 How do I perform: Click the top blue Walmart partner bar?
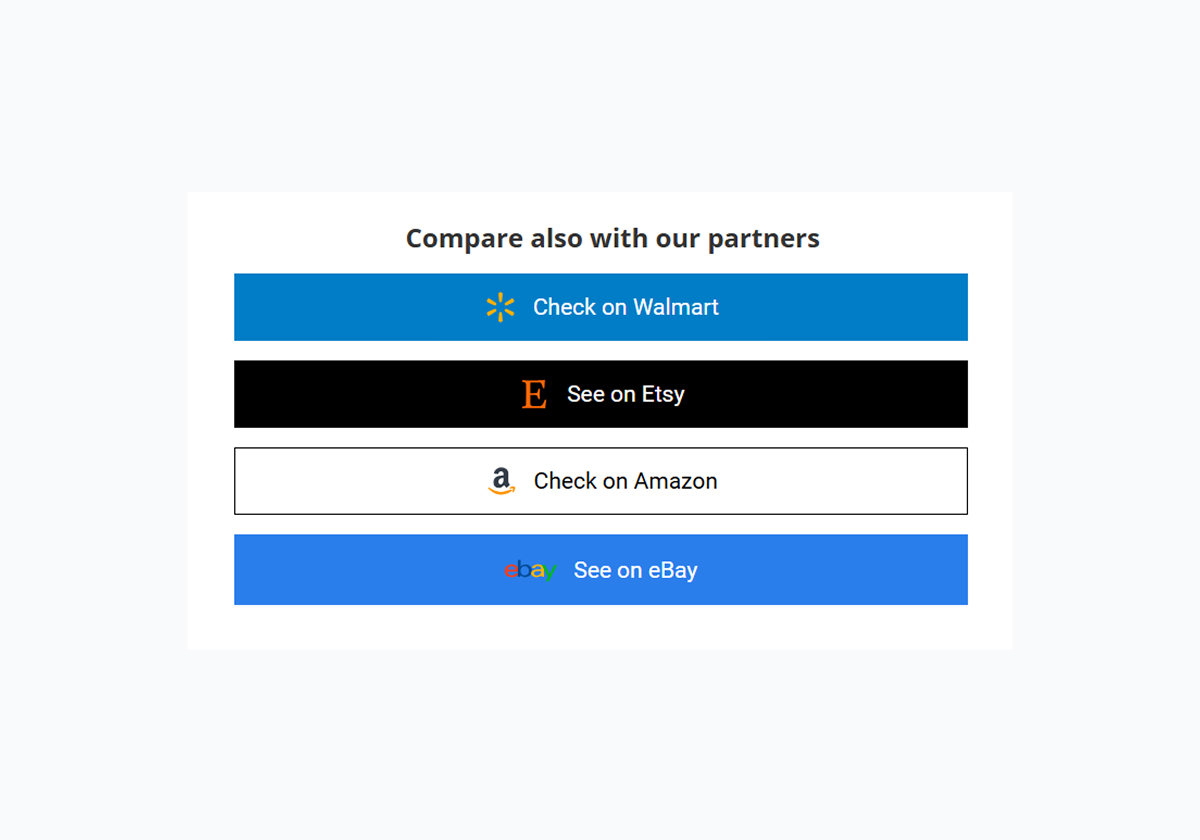(x=600, y=307)
